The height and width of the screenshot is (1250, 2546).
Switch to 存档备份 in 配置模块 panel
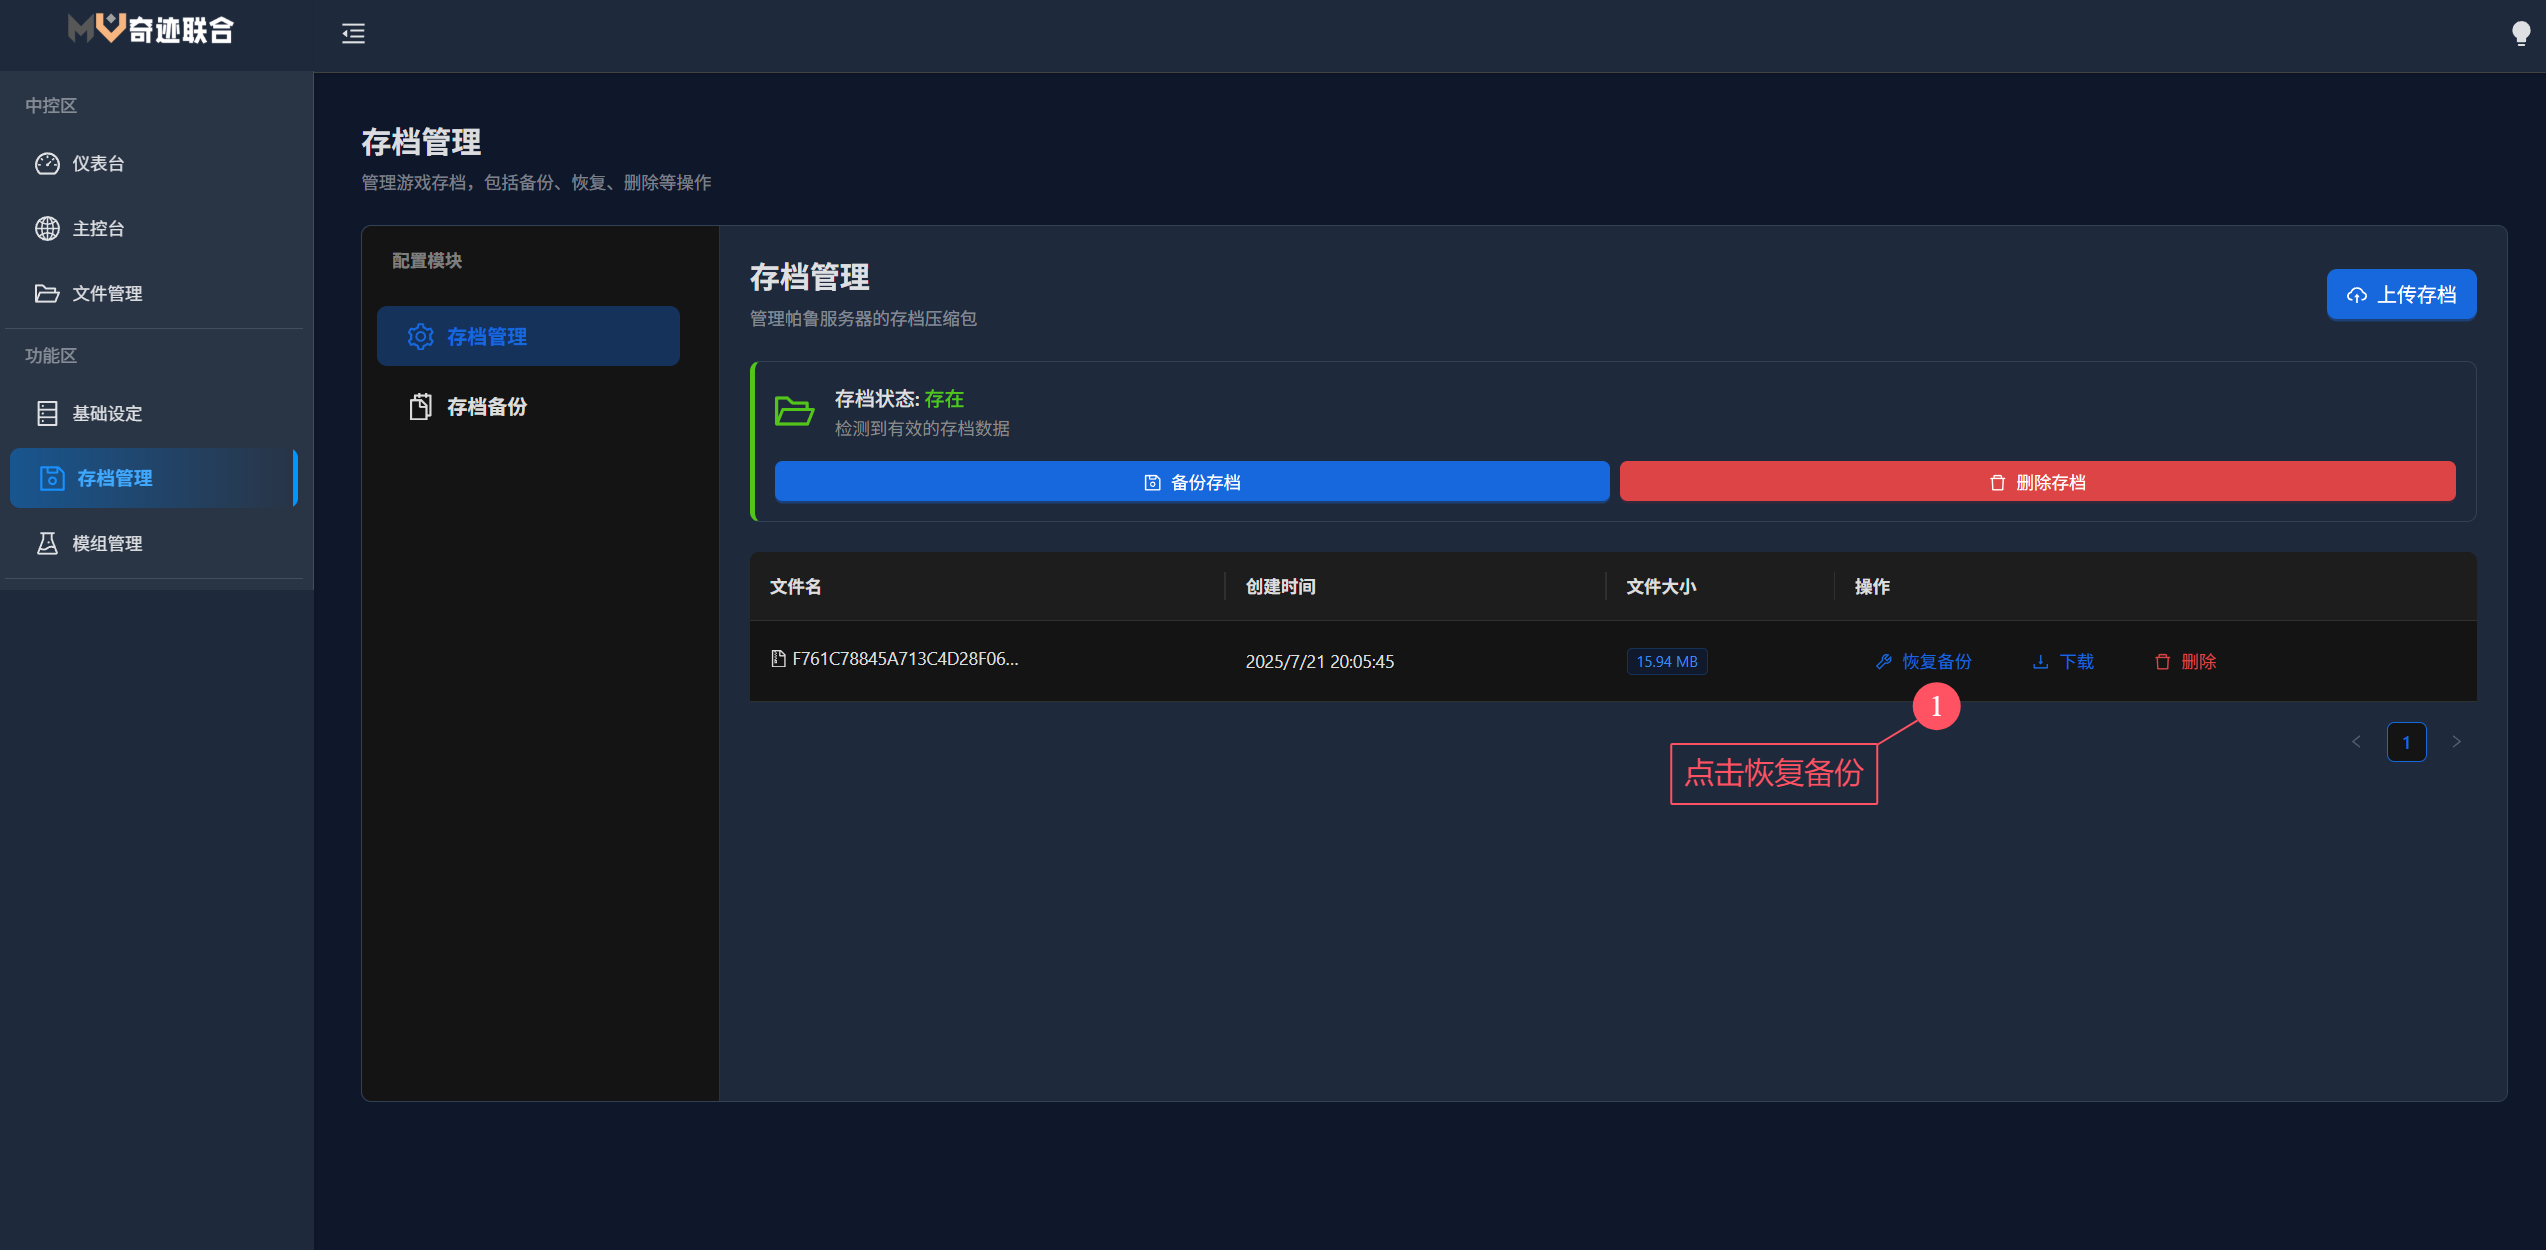528,407
